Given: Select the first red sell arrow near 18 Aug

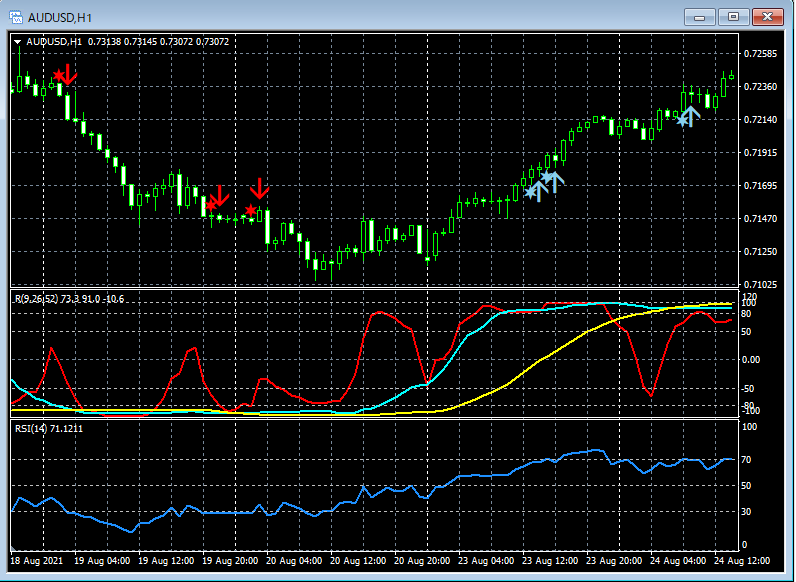Looking at the screenshot, I should (69, 74).
